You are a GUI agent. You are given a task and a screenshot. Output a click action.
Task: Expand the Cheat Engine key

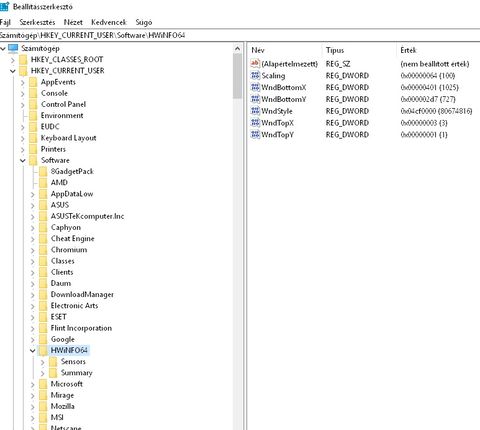click(33, 239)
